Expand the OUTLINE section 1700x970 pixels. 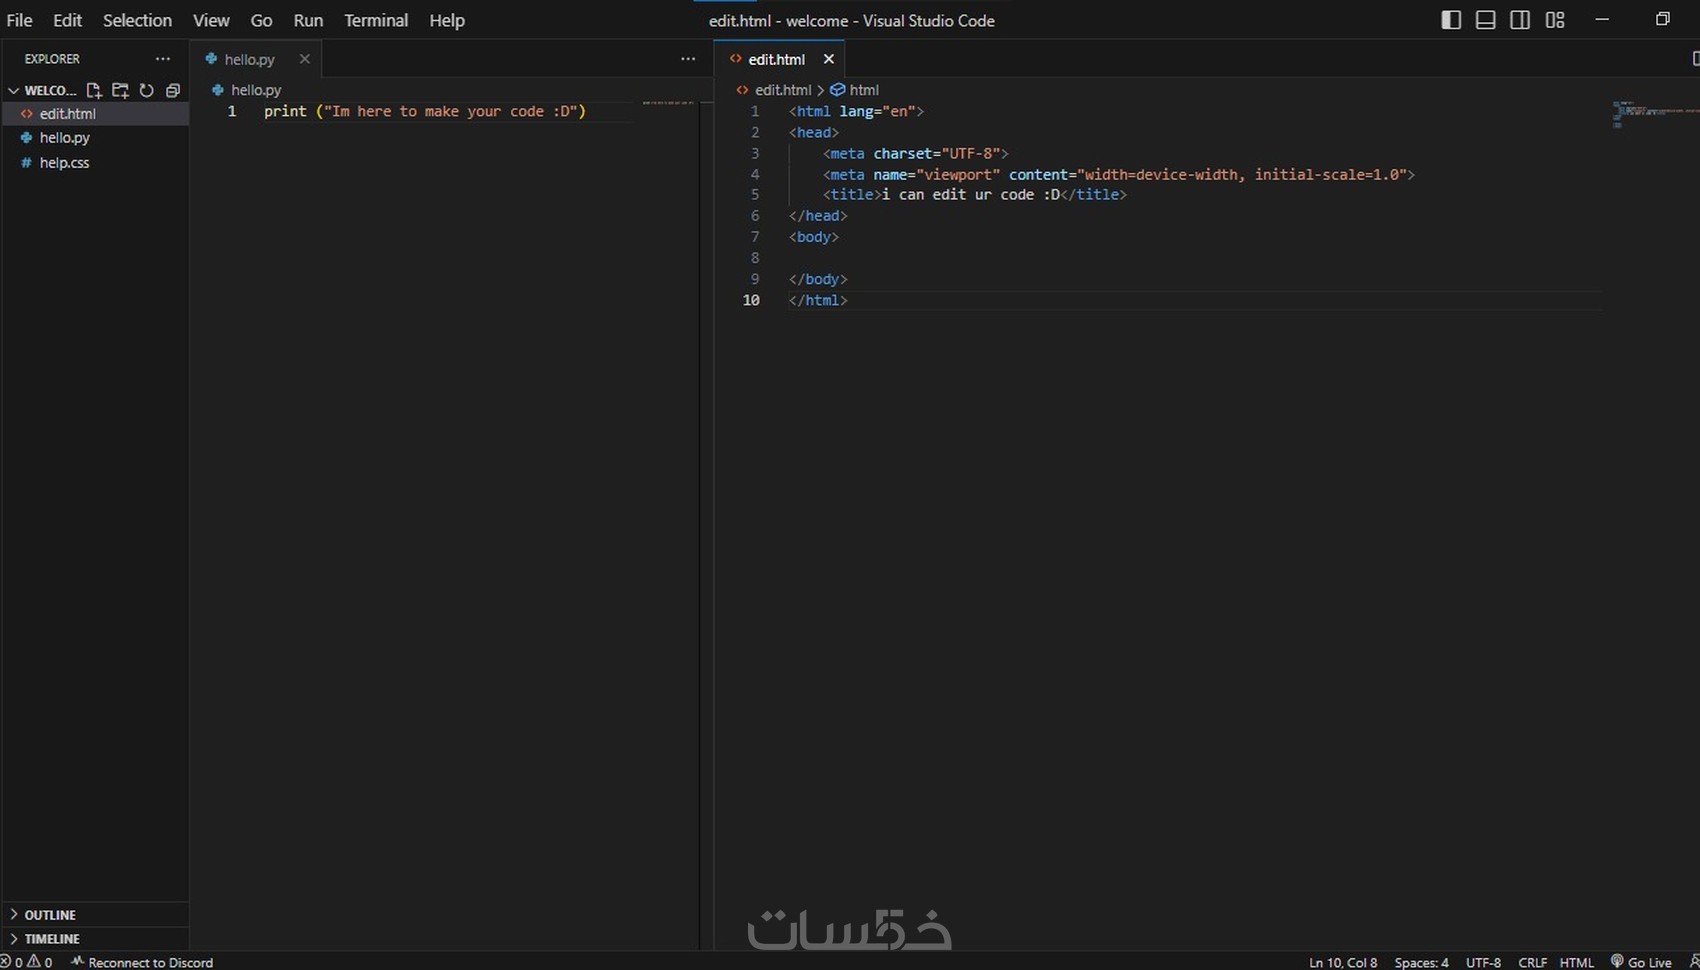coord(94,914)
